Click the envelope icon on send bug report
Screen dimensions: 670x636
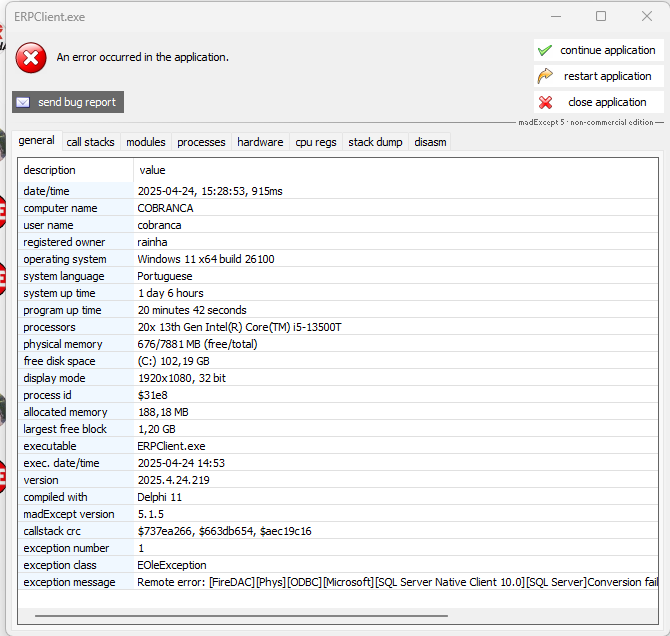click(x=23, y=102)
